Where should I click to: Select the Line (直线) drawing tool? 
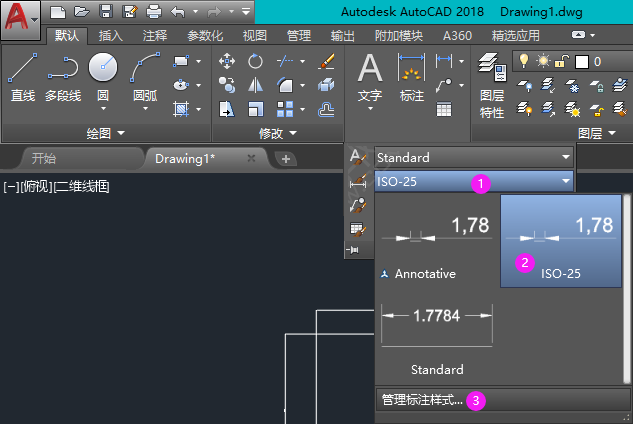pos(22,76)
